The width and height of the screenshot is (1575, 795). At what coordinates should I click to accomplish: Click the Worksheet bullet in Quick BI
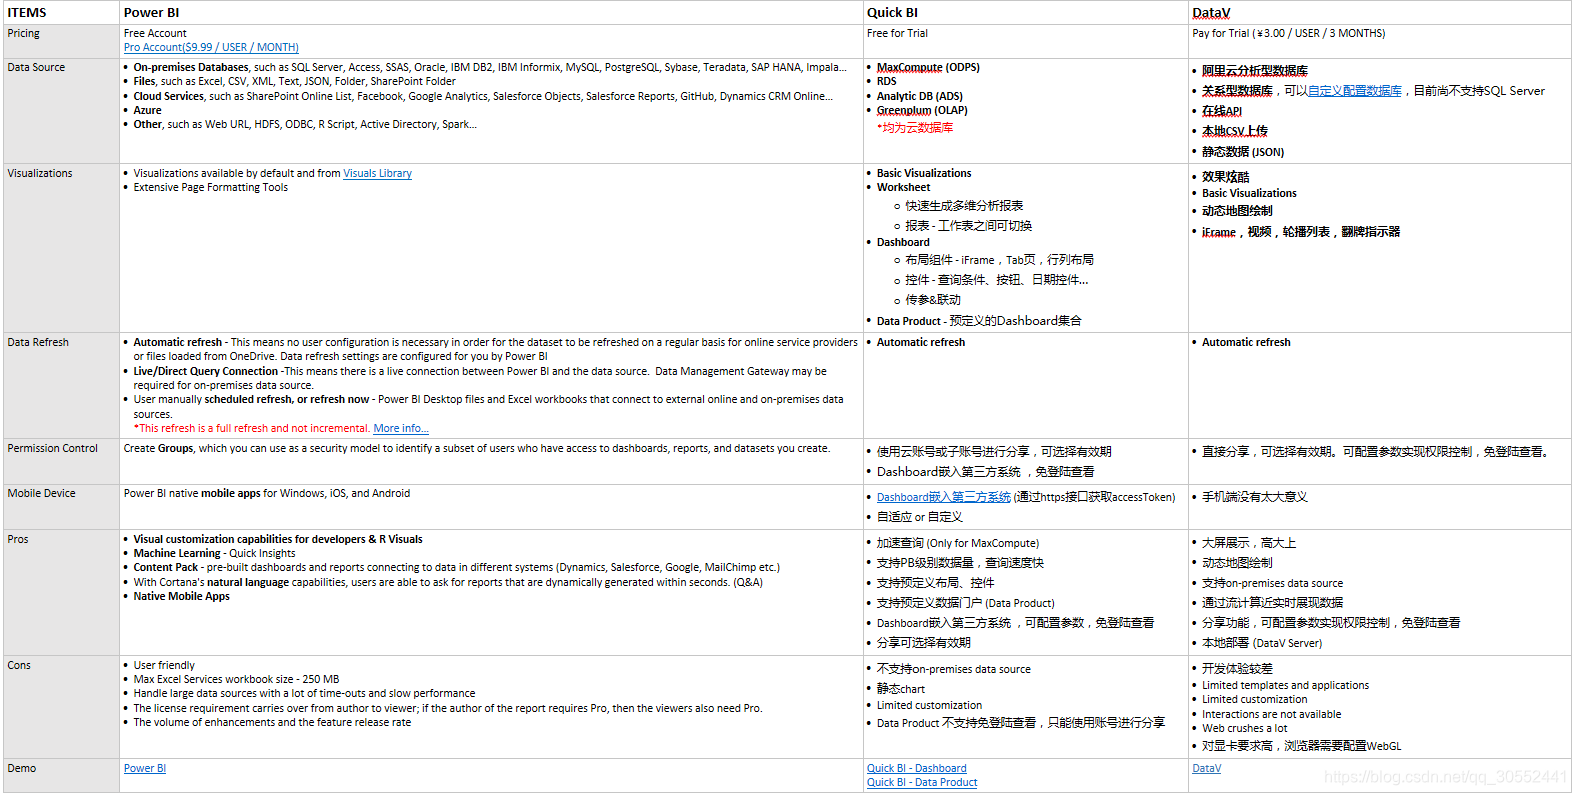[x=903, y=187]
